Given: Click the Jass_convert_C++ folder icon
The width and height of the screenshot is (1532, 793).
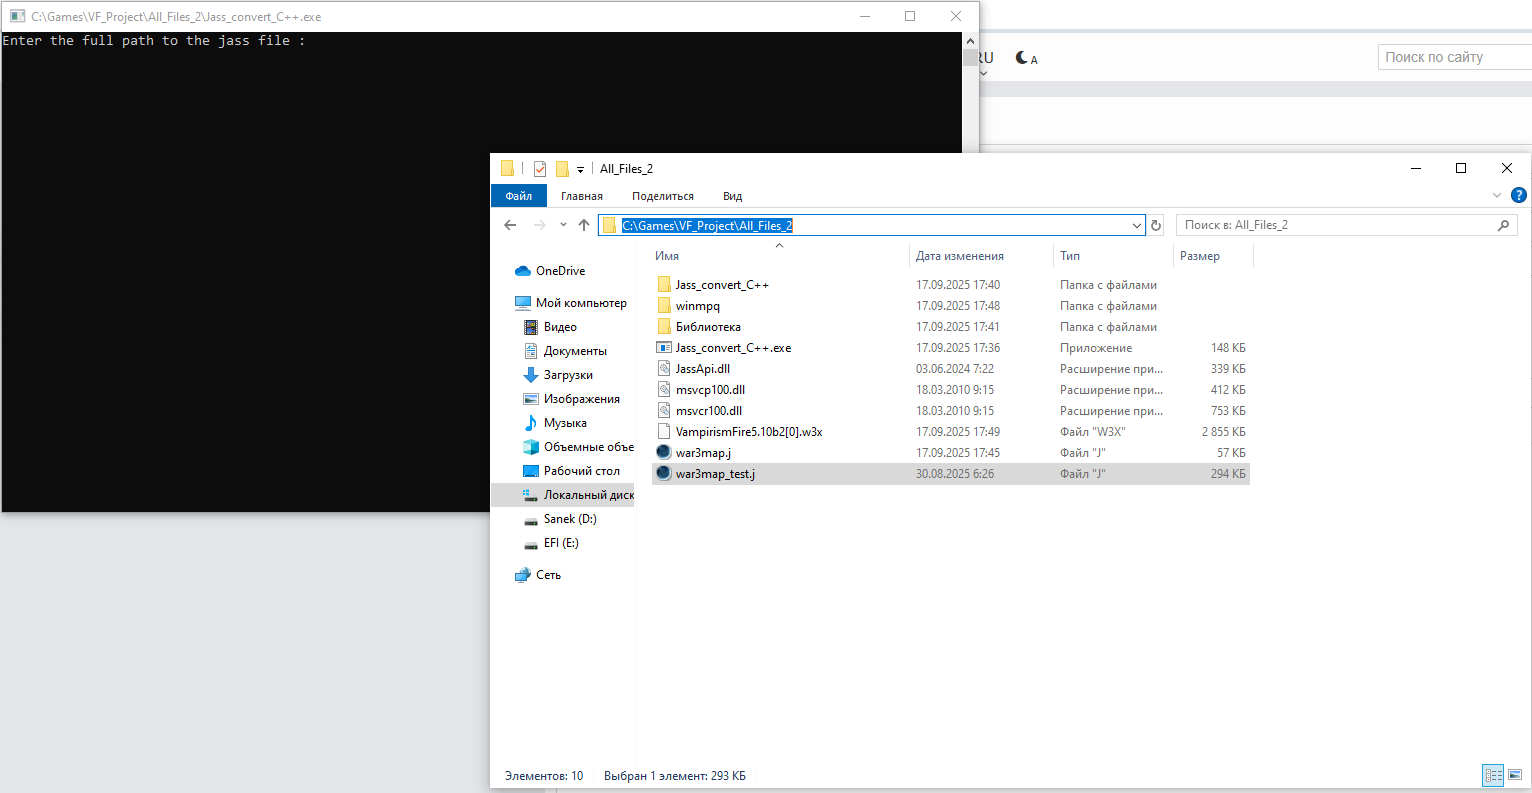Looking at the screenshot, I should 664,285.
